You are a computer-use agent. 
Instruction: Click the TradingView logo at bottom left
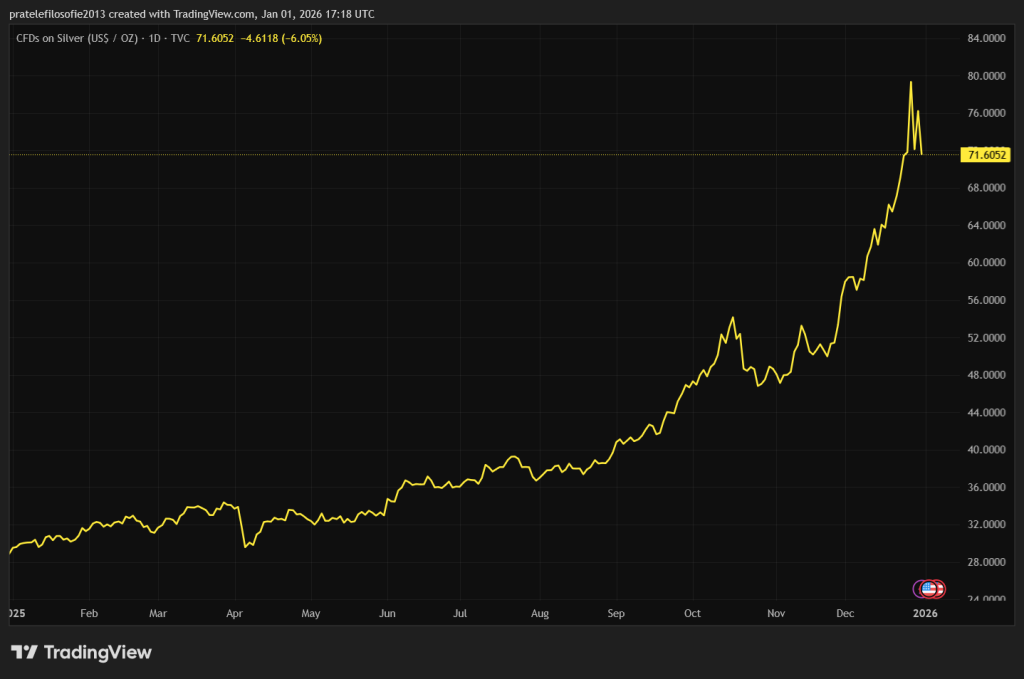click(x=81, y=652)
